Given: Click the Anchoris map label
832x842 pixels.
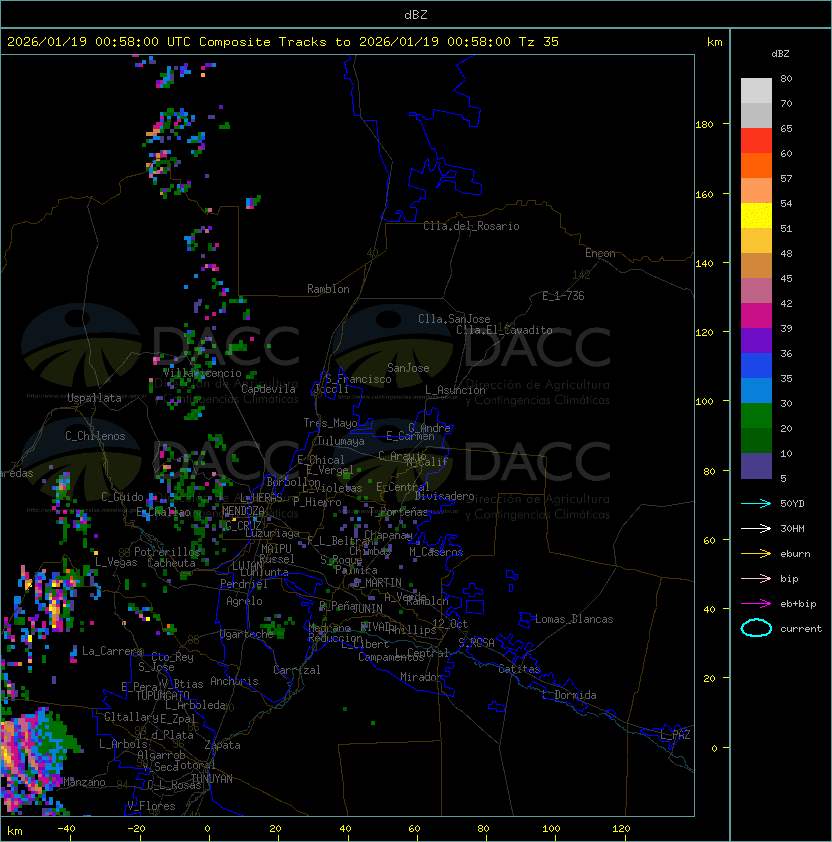Looking at the screenshot, I should tap(234, 681).
